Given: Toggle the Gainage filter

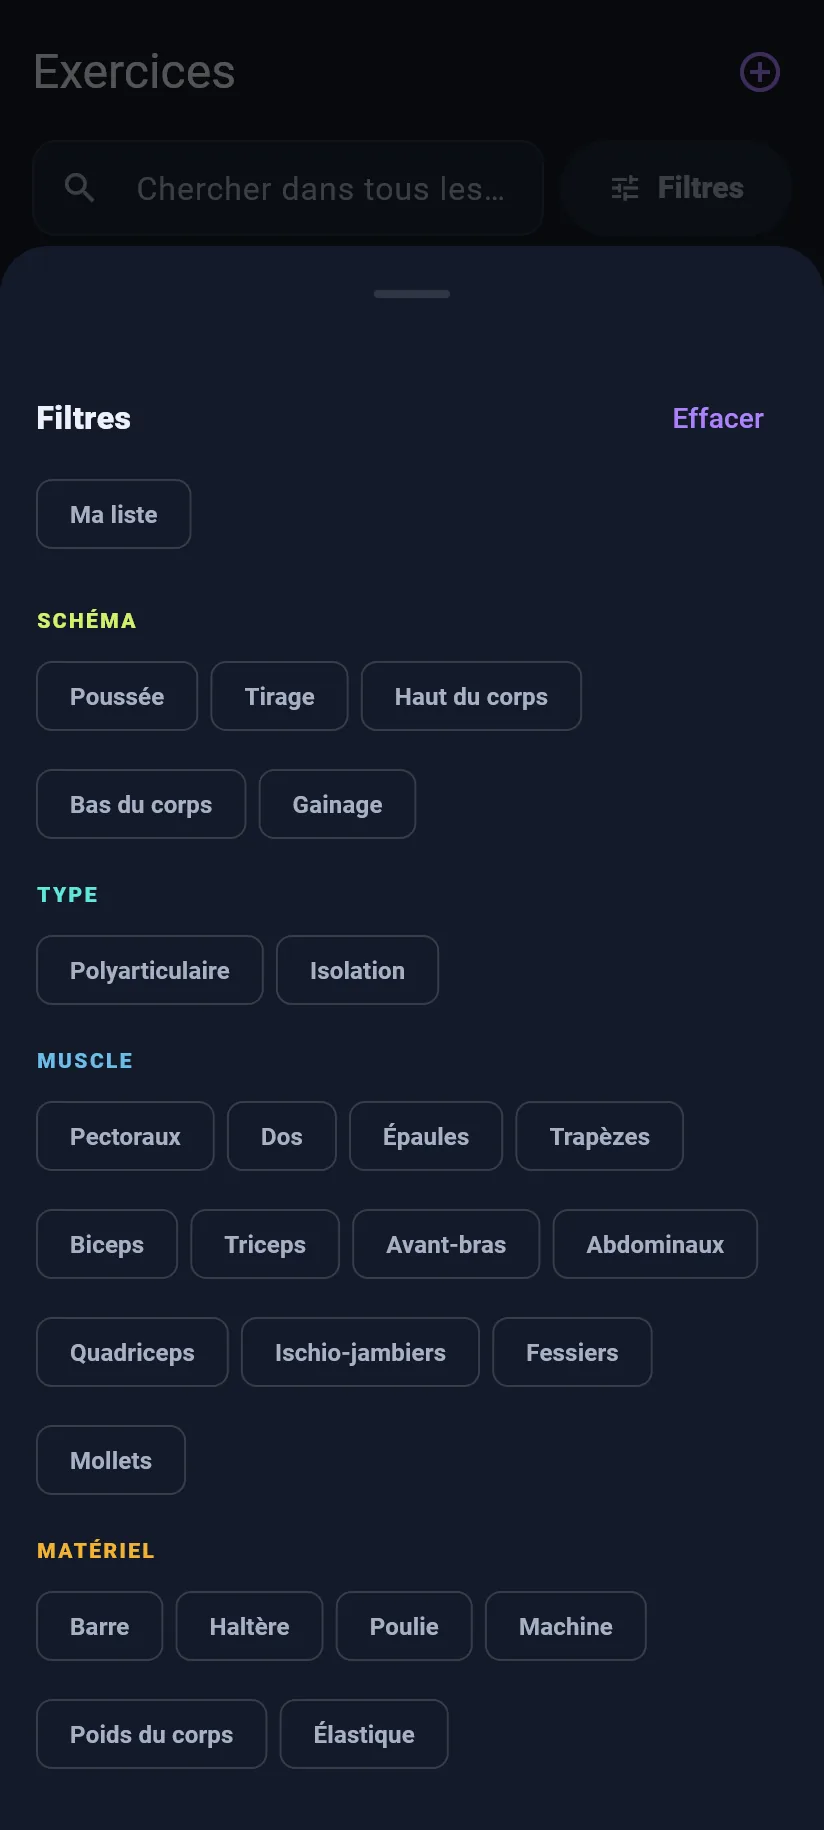Looking at the screenshot, I should pyautogui.click(x=337, y=804).
